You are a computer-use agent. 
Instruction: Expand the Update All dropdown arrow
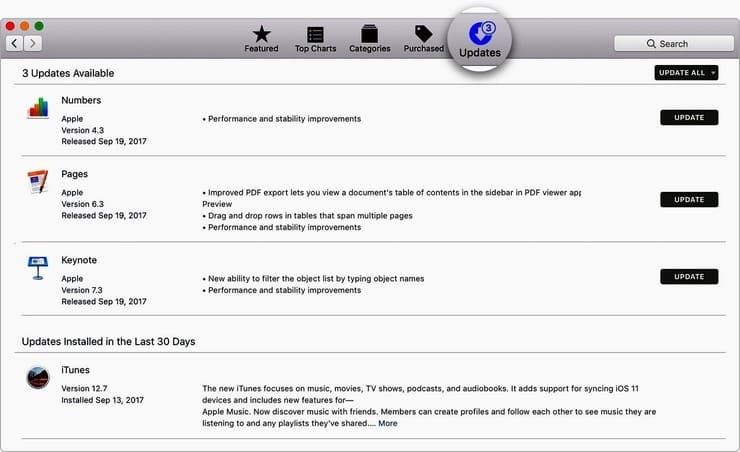[713, 73]
